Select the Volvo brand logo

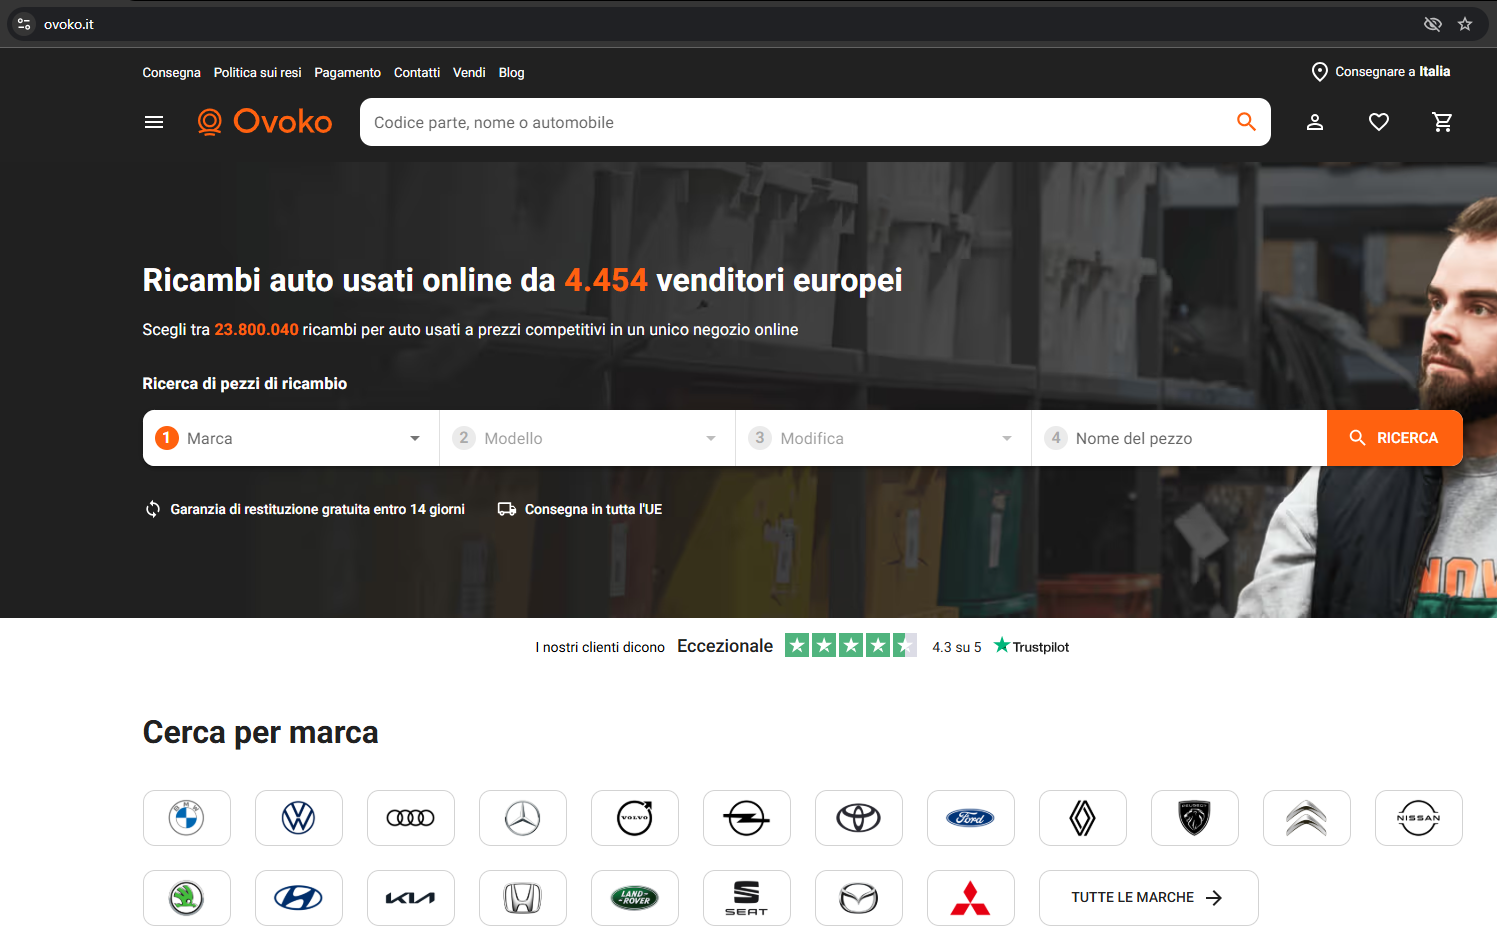(x=635, y=818)
